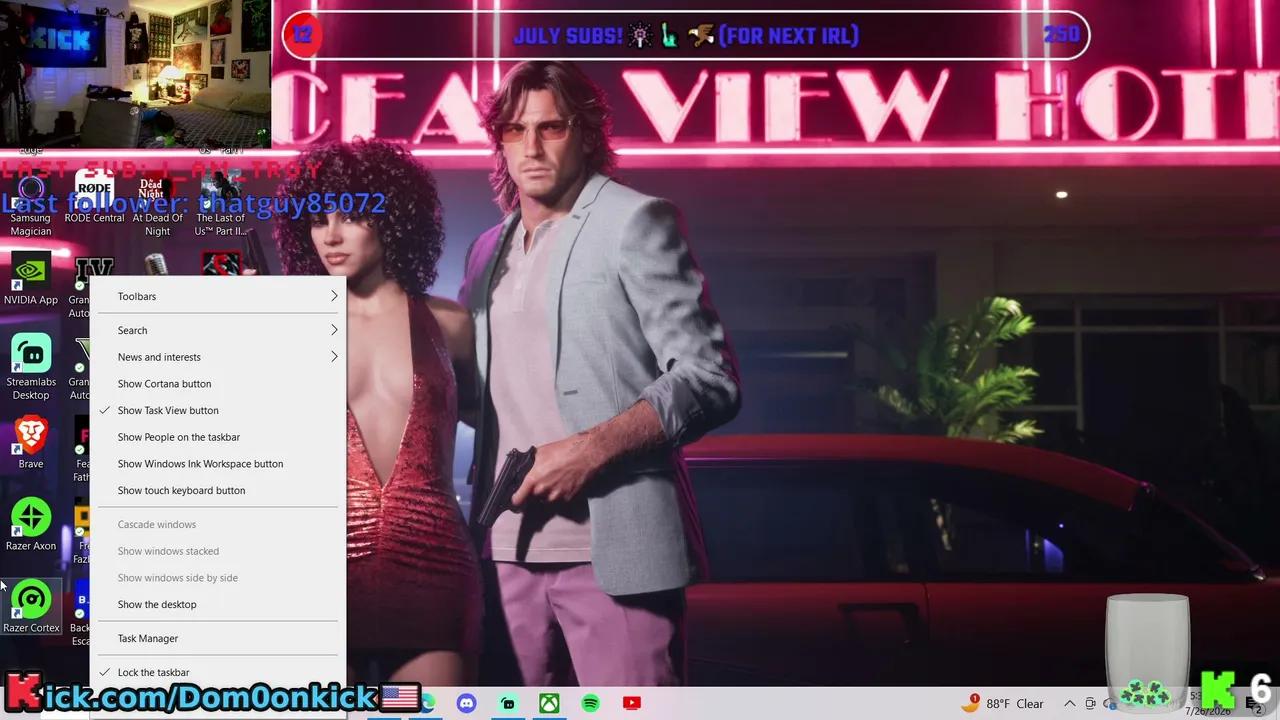Viewport: 1280px width, 720px height.
Task: Open the NVIDIA App desktop shortcut
Action: pyautogui.click(x=31, y=279)
